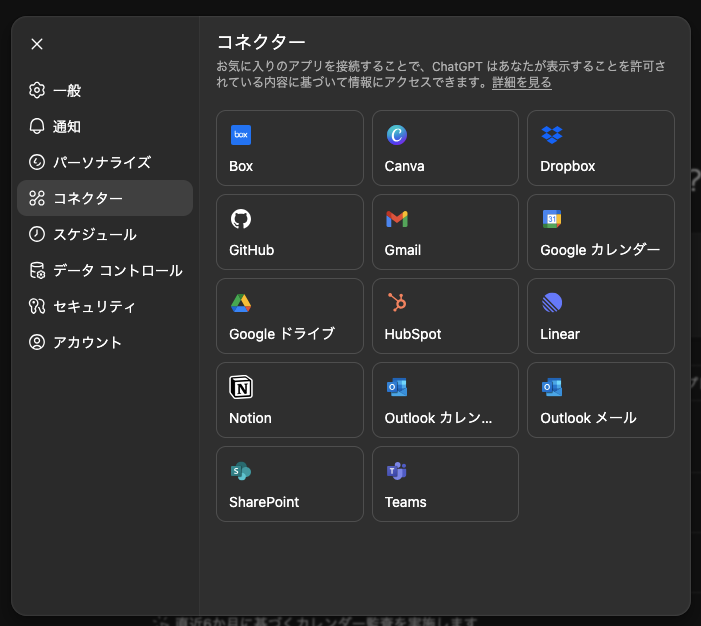
Task: Open the Linear connector card
Action: pyautogui.click(x=601, y=316)
